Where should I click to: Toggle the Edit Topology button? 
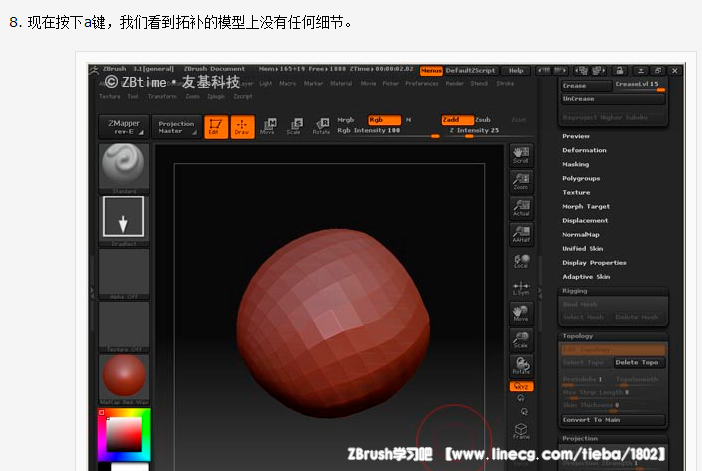coord(612,350)
